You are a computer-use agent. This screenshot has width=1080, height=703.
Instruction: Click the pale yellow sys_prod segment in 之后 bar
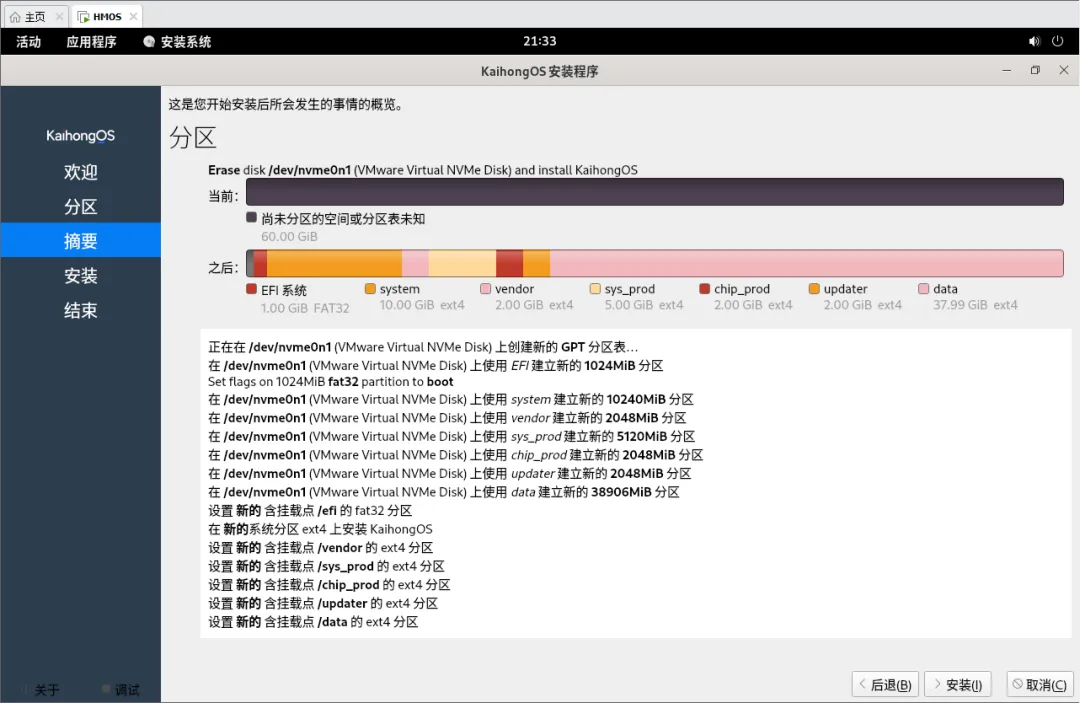pos(462,264)
